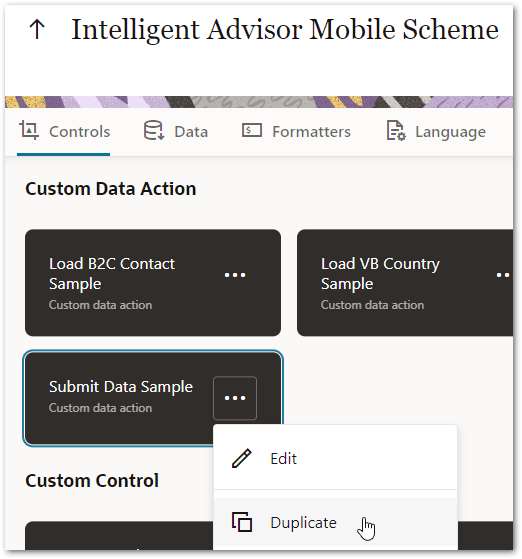Open the Controls tab
The height and width of the screenshot is (559, 522).
(x=64, y=132)
